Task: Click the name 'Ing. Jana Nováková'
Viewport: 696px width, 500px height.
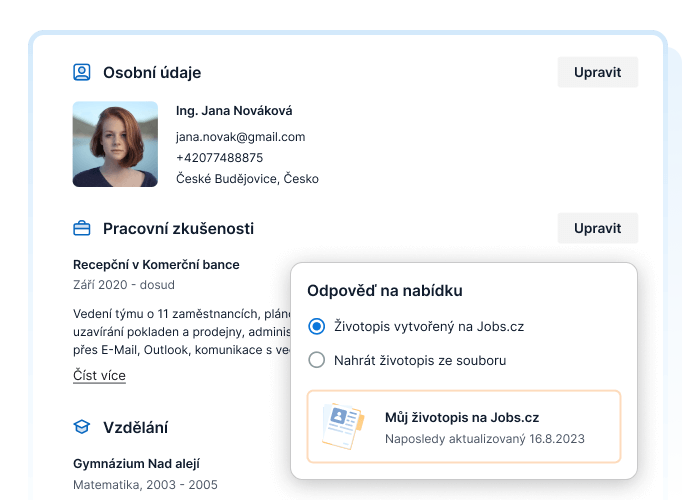Action: (x=234, y=111)
